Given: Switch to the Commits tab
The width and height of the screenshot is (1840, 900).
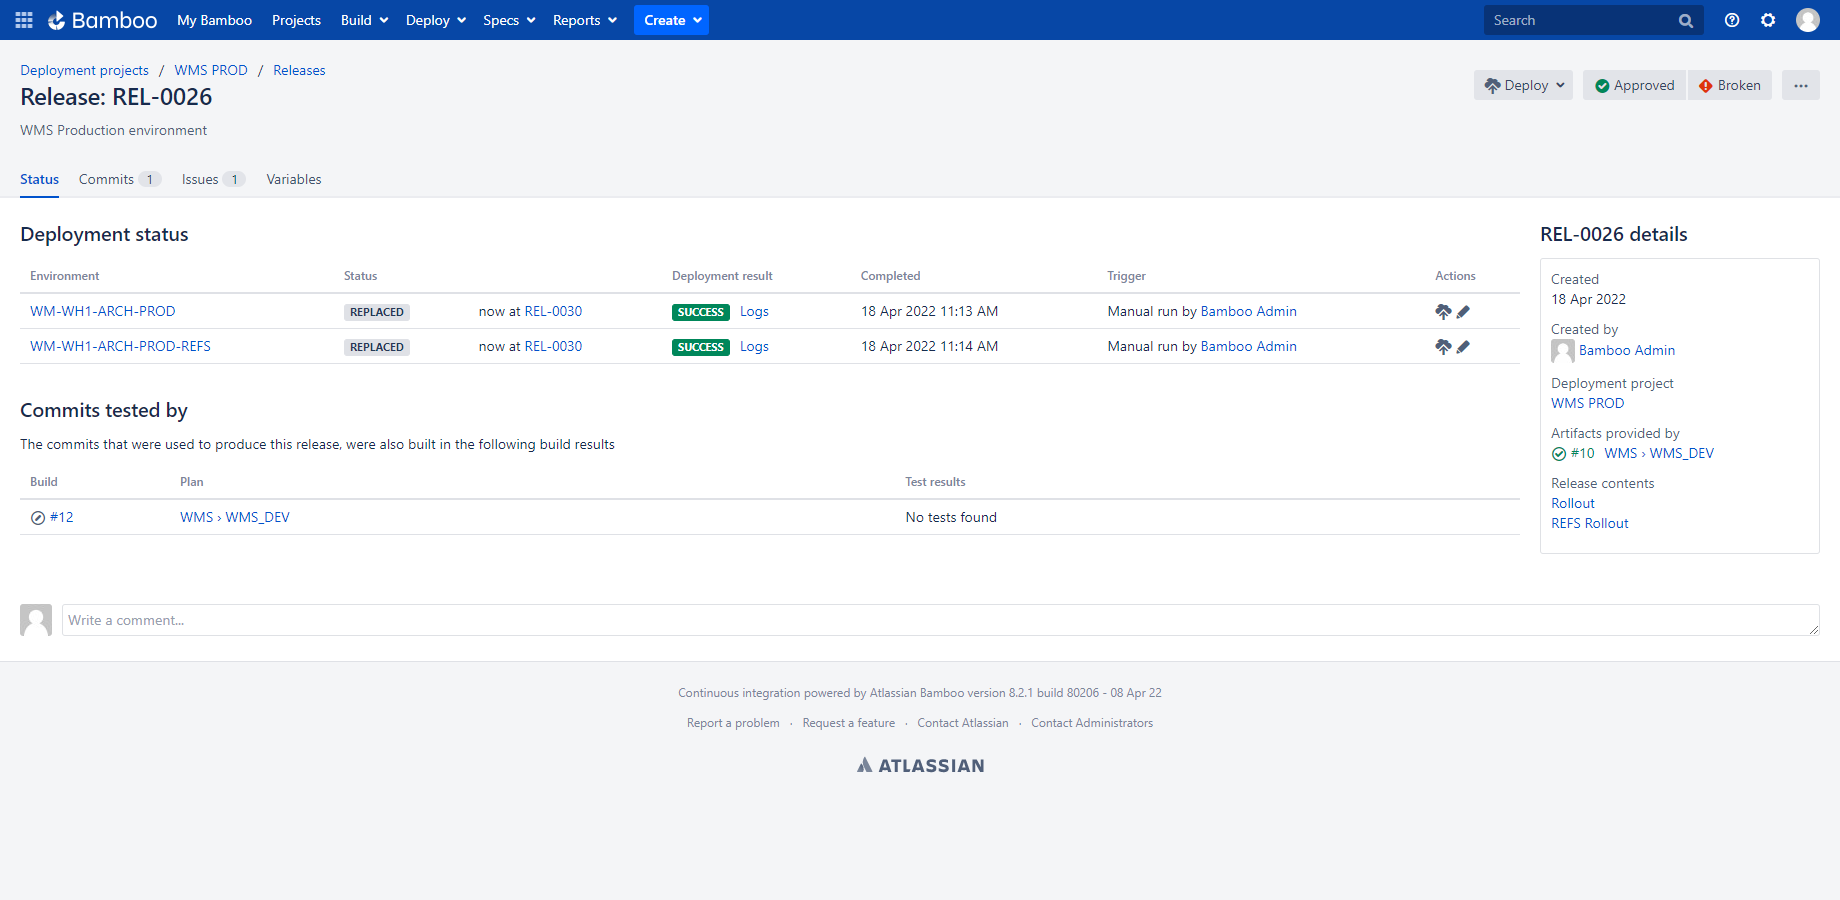Looking at the screenshot, I should click(x=119, y=180).
